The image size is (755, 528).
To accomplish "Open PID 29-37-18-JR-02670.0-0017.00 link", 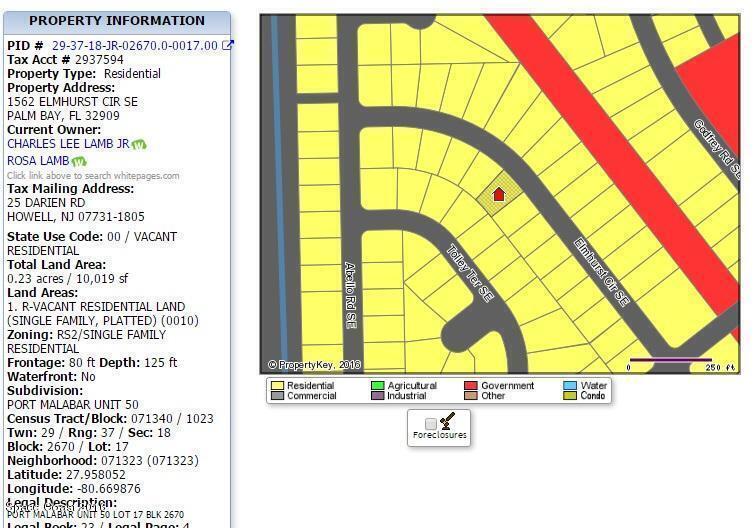I will click(134, 46).
